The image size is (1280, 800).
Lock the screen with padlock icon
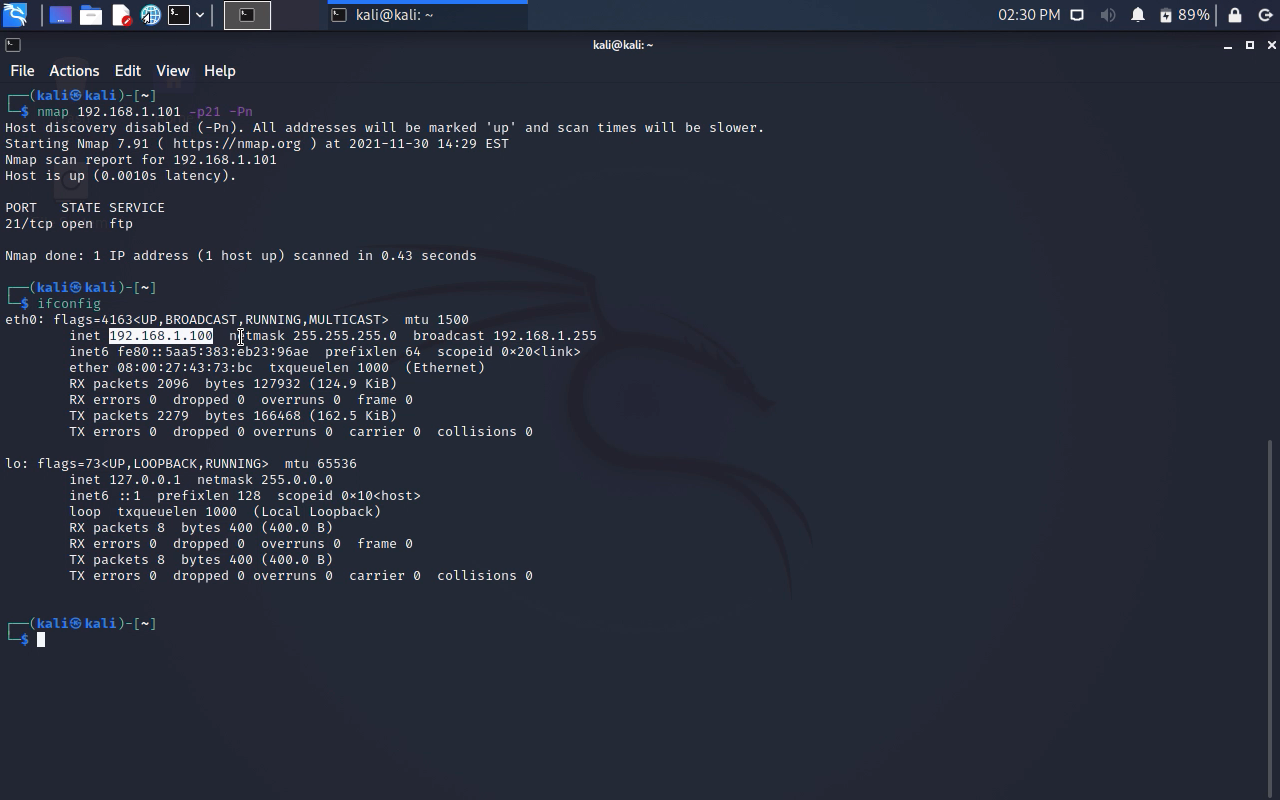pos(1235,15)
